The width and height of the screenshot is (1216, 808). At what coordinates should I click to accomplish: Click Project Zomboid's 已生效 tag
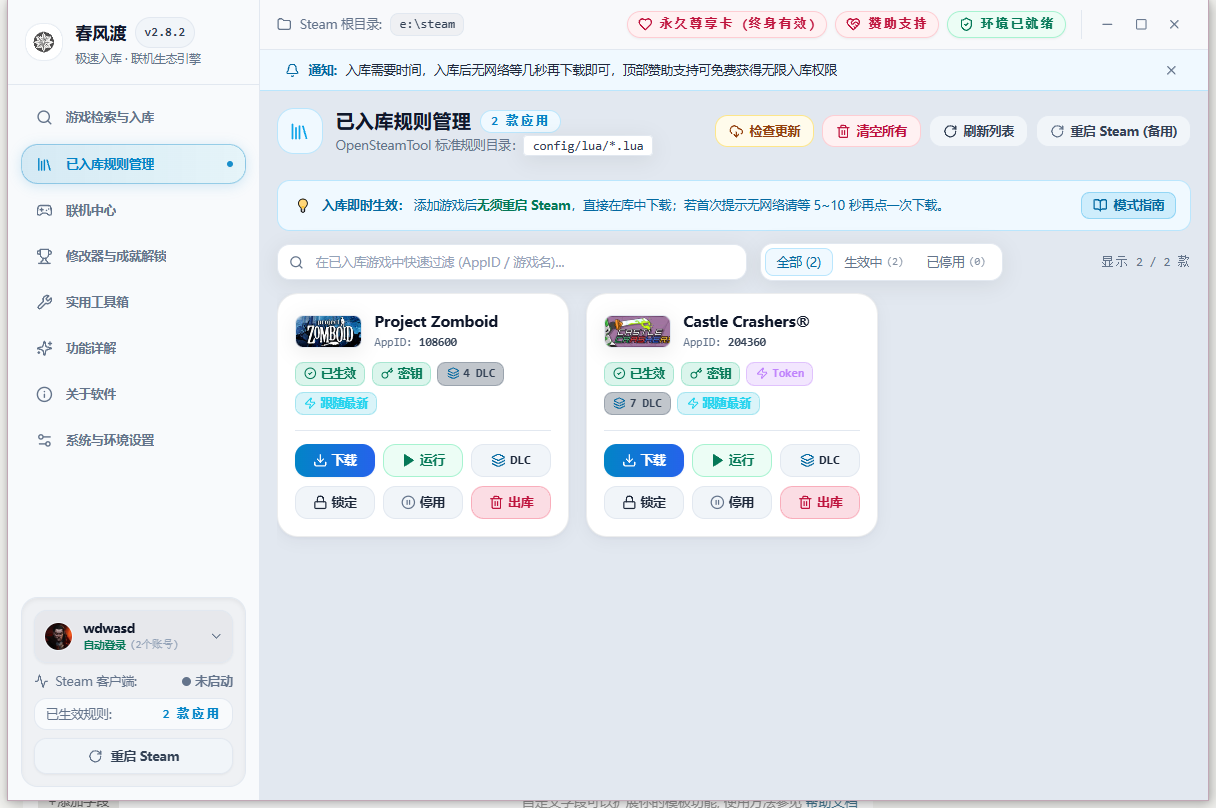click(x=330, y=374)
